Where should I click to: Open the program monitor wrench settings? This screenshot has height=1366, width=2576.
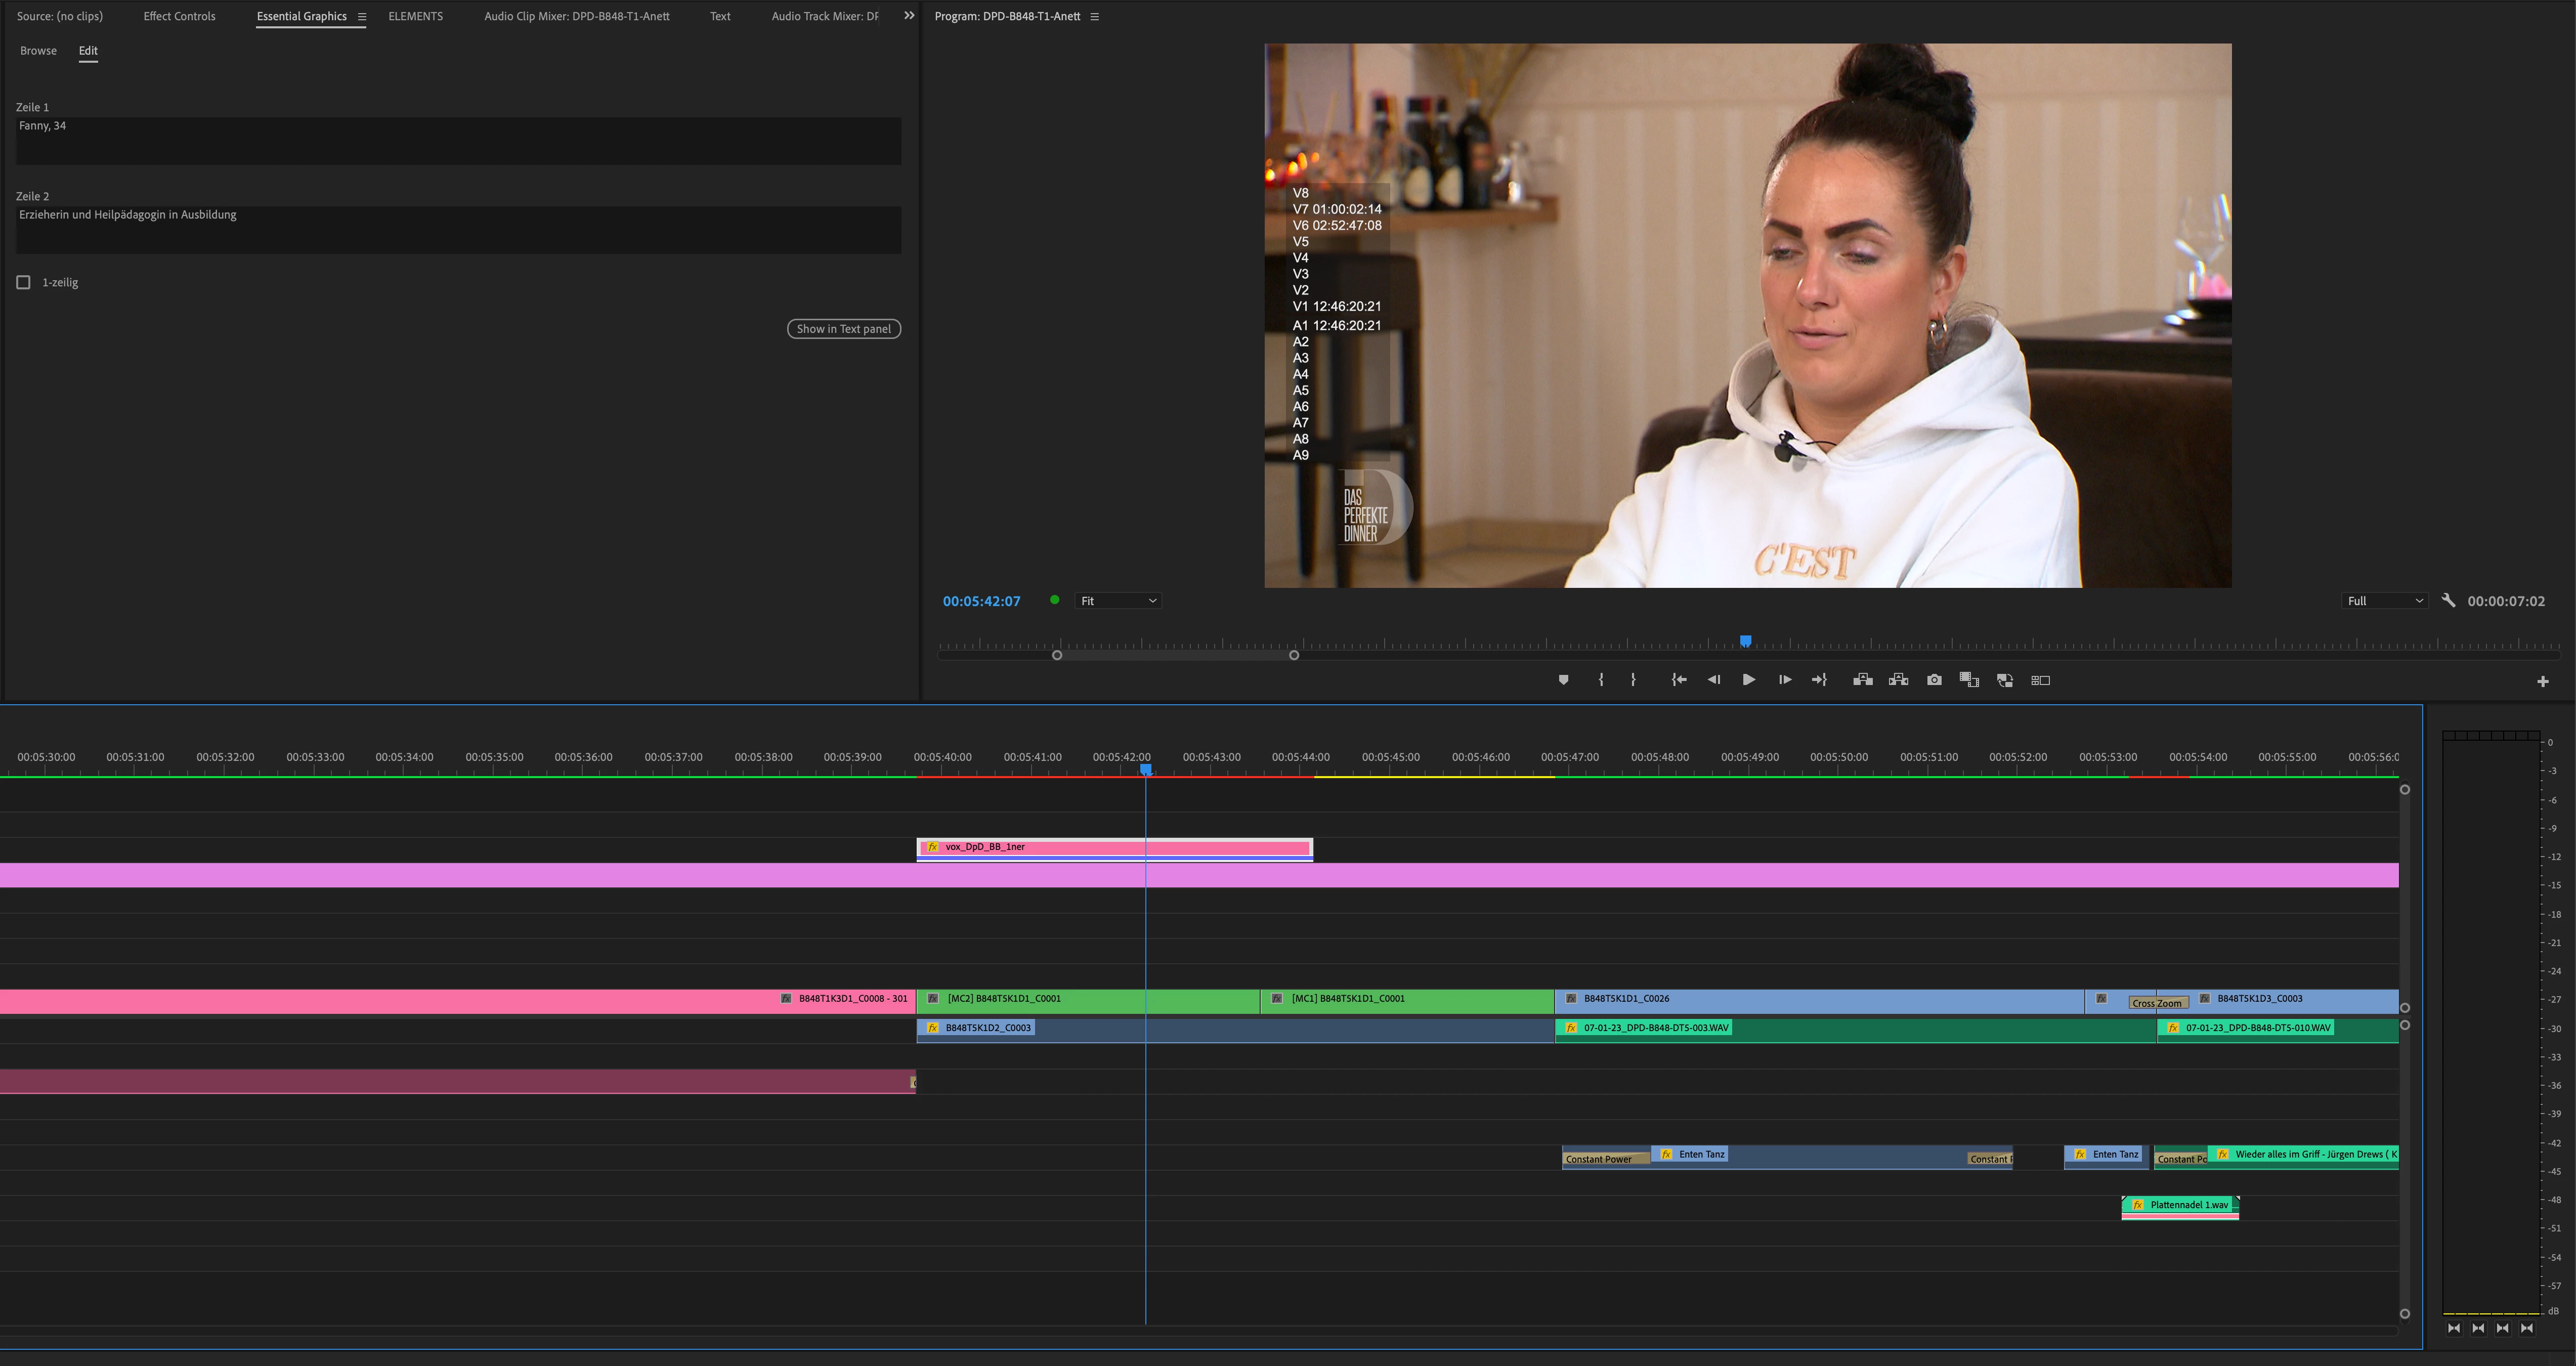[2448, 601]
